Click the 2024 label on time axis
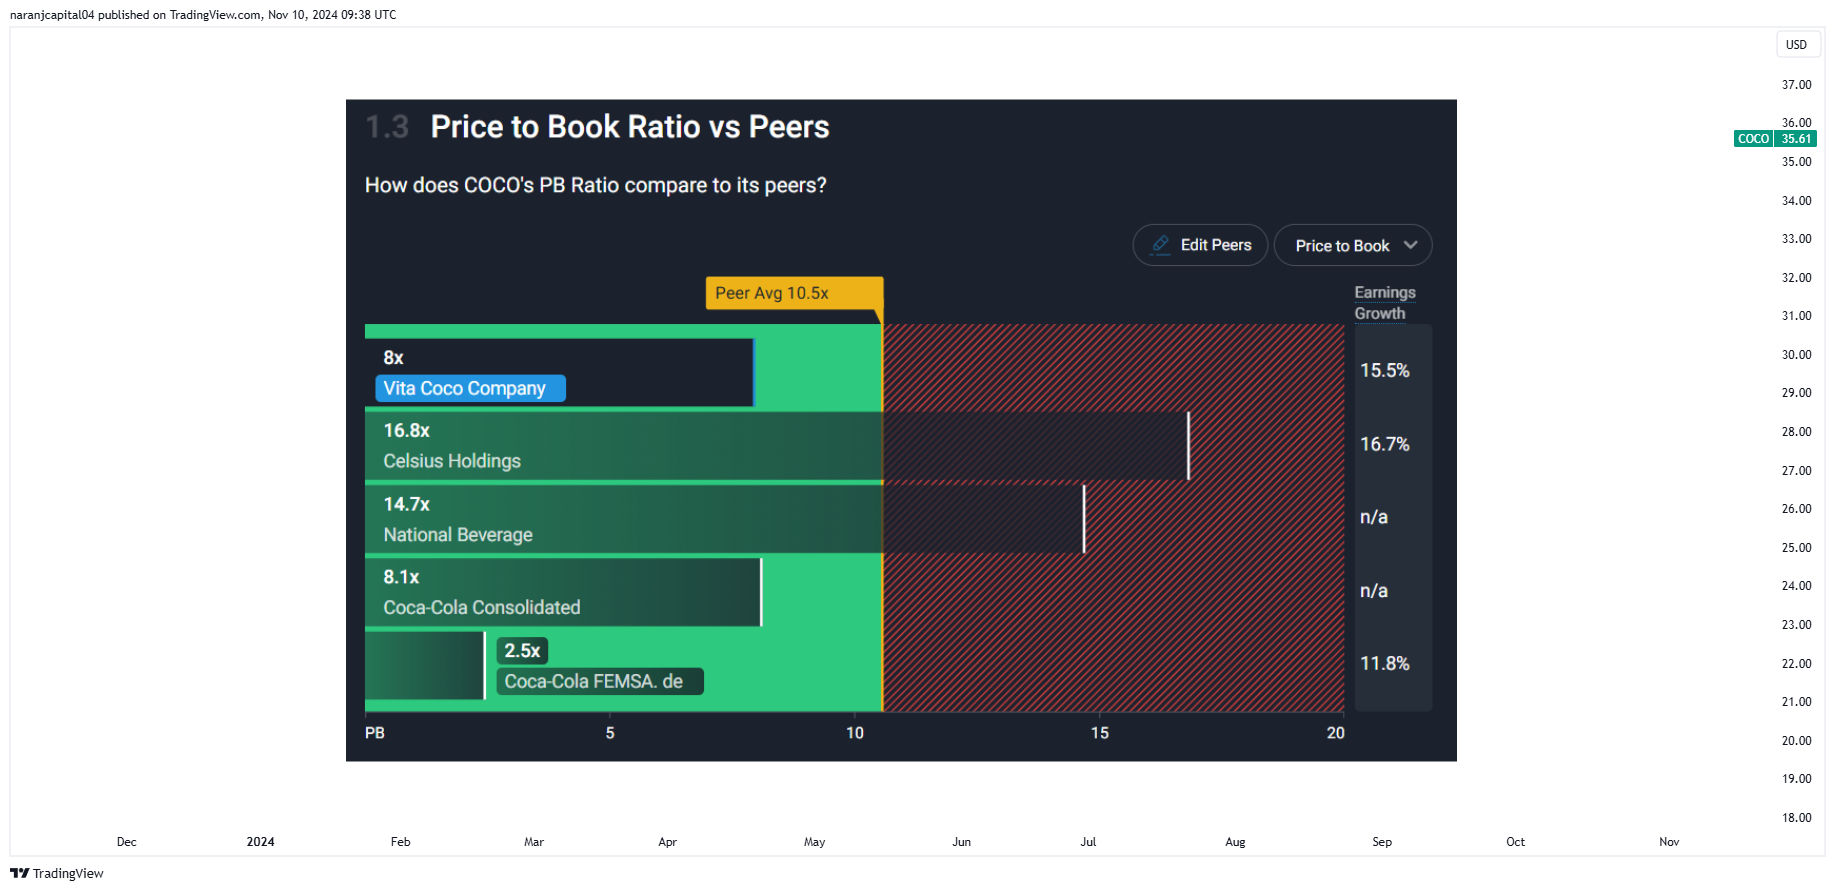Viewport: 1835px width, 891px height. 260,842
